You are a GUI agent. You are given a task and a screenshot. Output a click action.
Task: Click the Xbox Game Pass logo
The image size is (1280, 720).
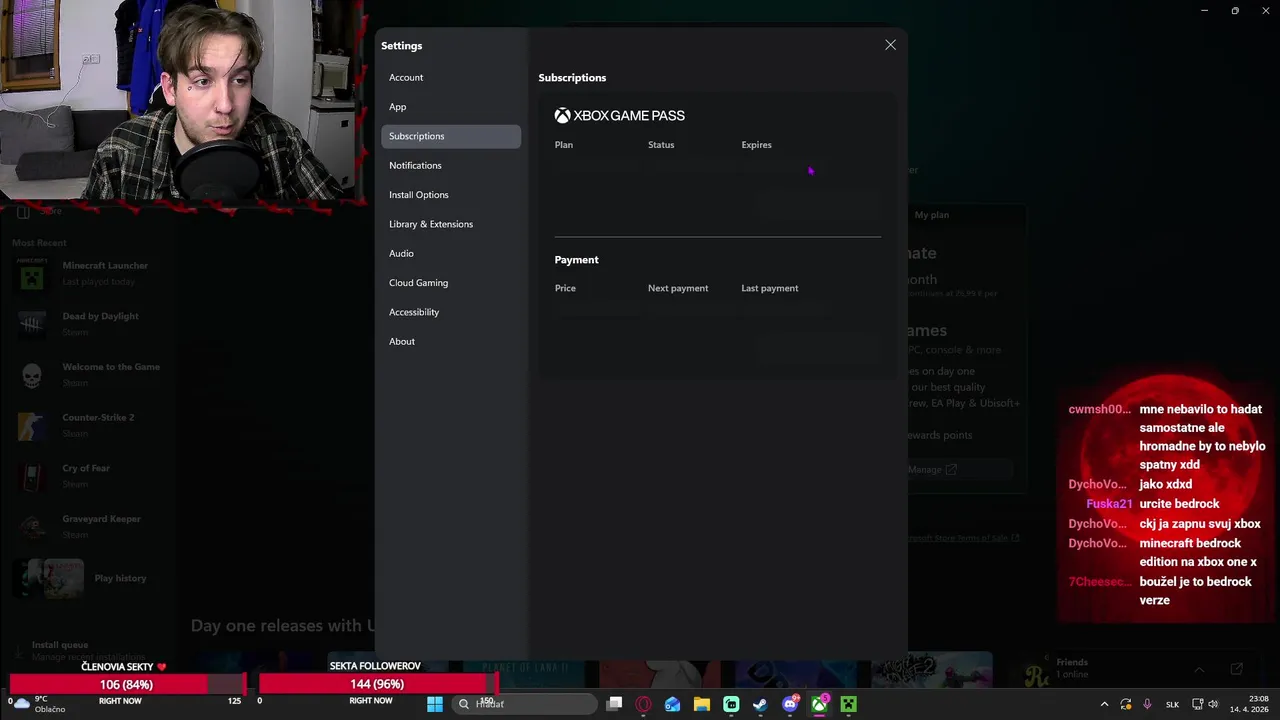(x=620, y=116)
